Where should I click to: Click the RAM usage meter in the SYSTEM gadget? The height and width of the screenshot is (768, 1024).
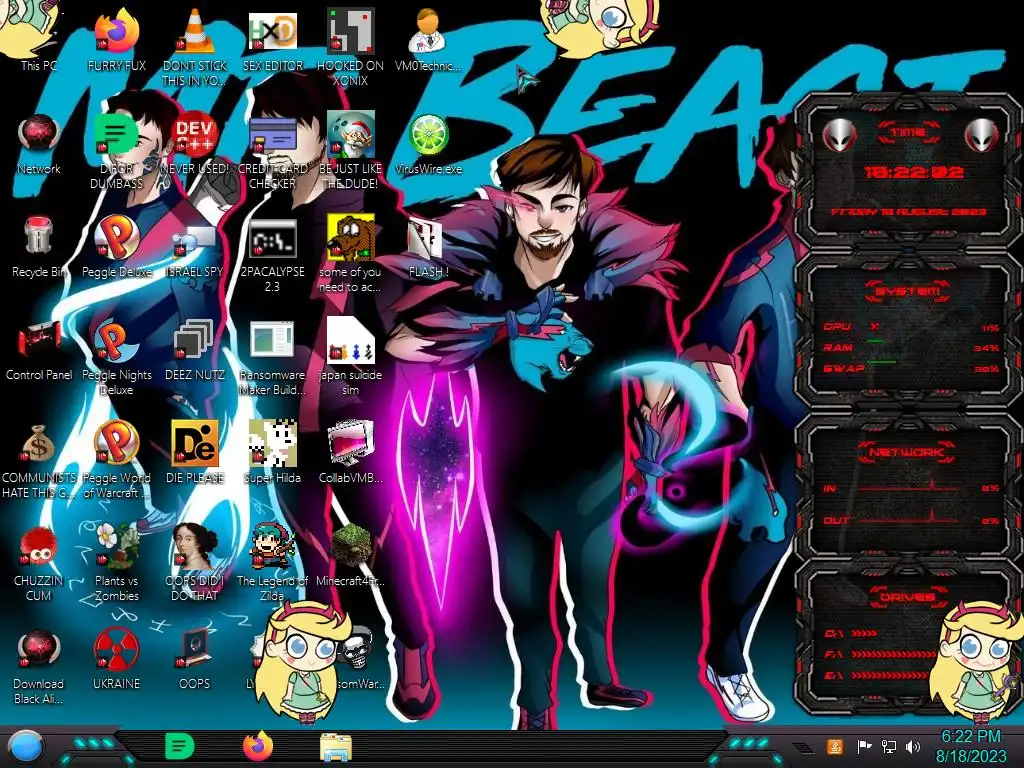pos(910,347)
